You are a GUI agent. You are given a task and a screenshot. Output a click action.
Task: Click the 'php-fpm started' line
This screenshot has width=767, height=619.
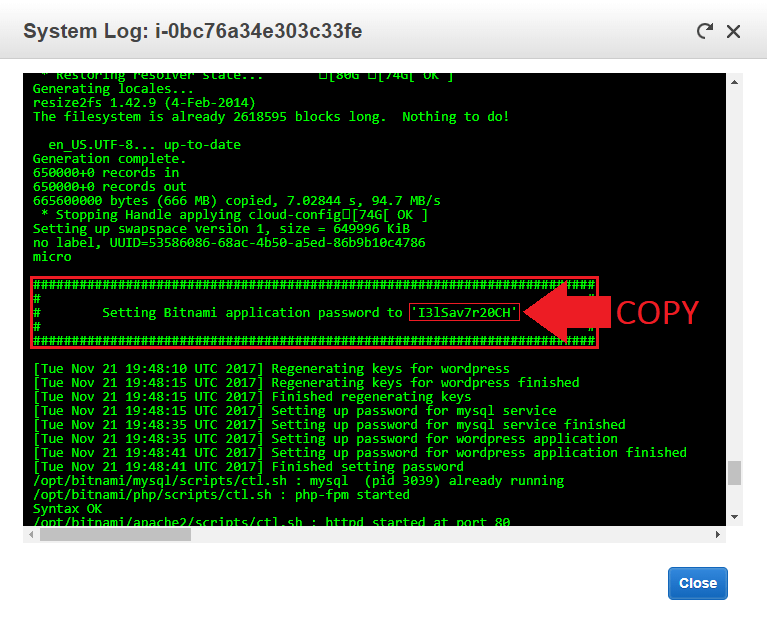(x=221, y=495)
